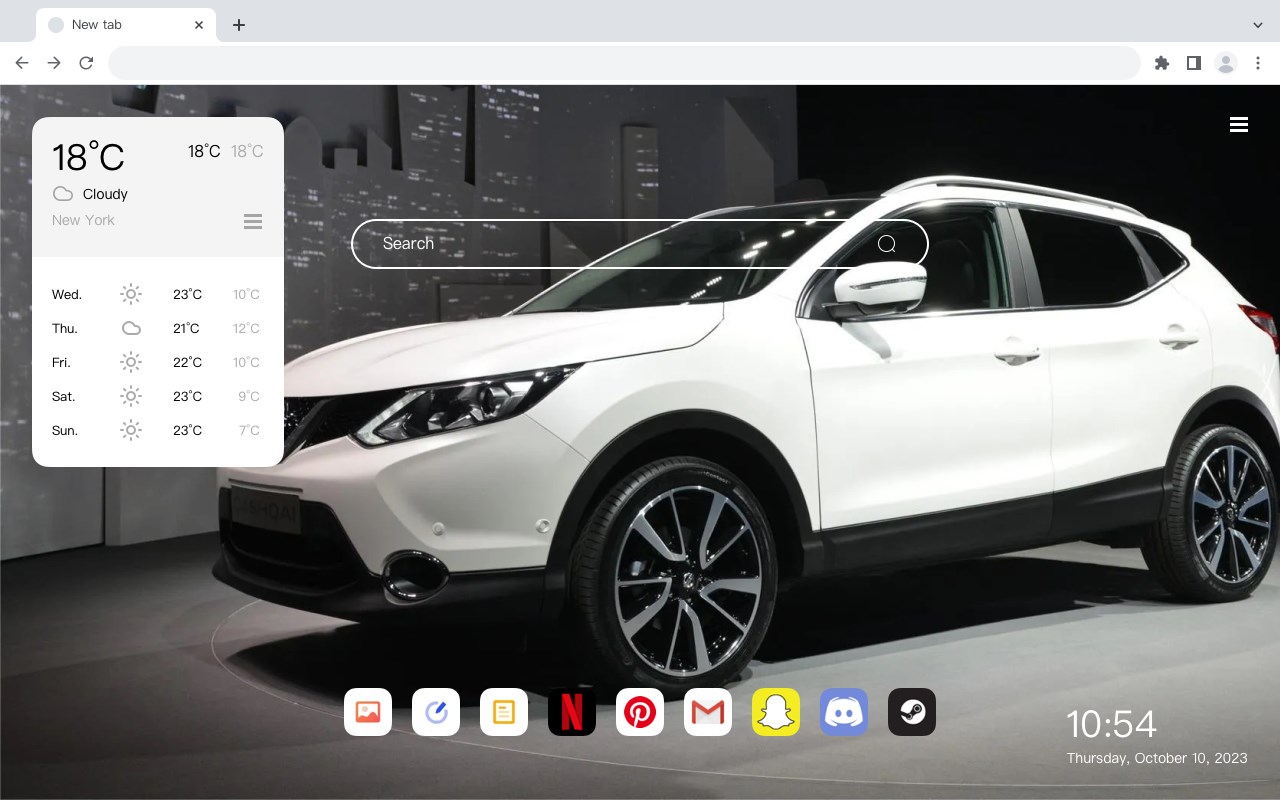Open the Chrome three-dot menu
Image resolution: width=1280 pixels, height=800 pixels.
1258,63
